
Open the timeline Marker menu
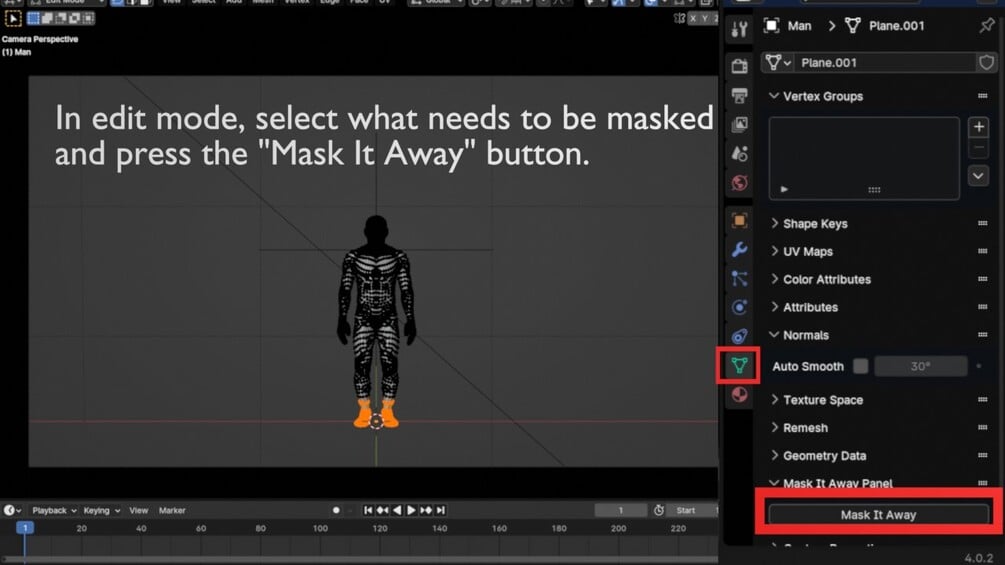point(172,511)
